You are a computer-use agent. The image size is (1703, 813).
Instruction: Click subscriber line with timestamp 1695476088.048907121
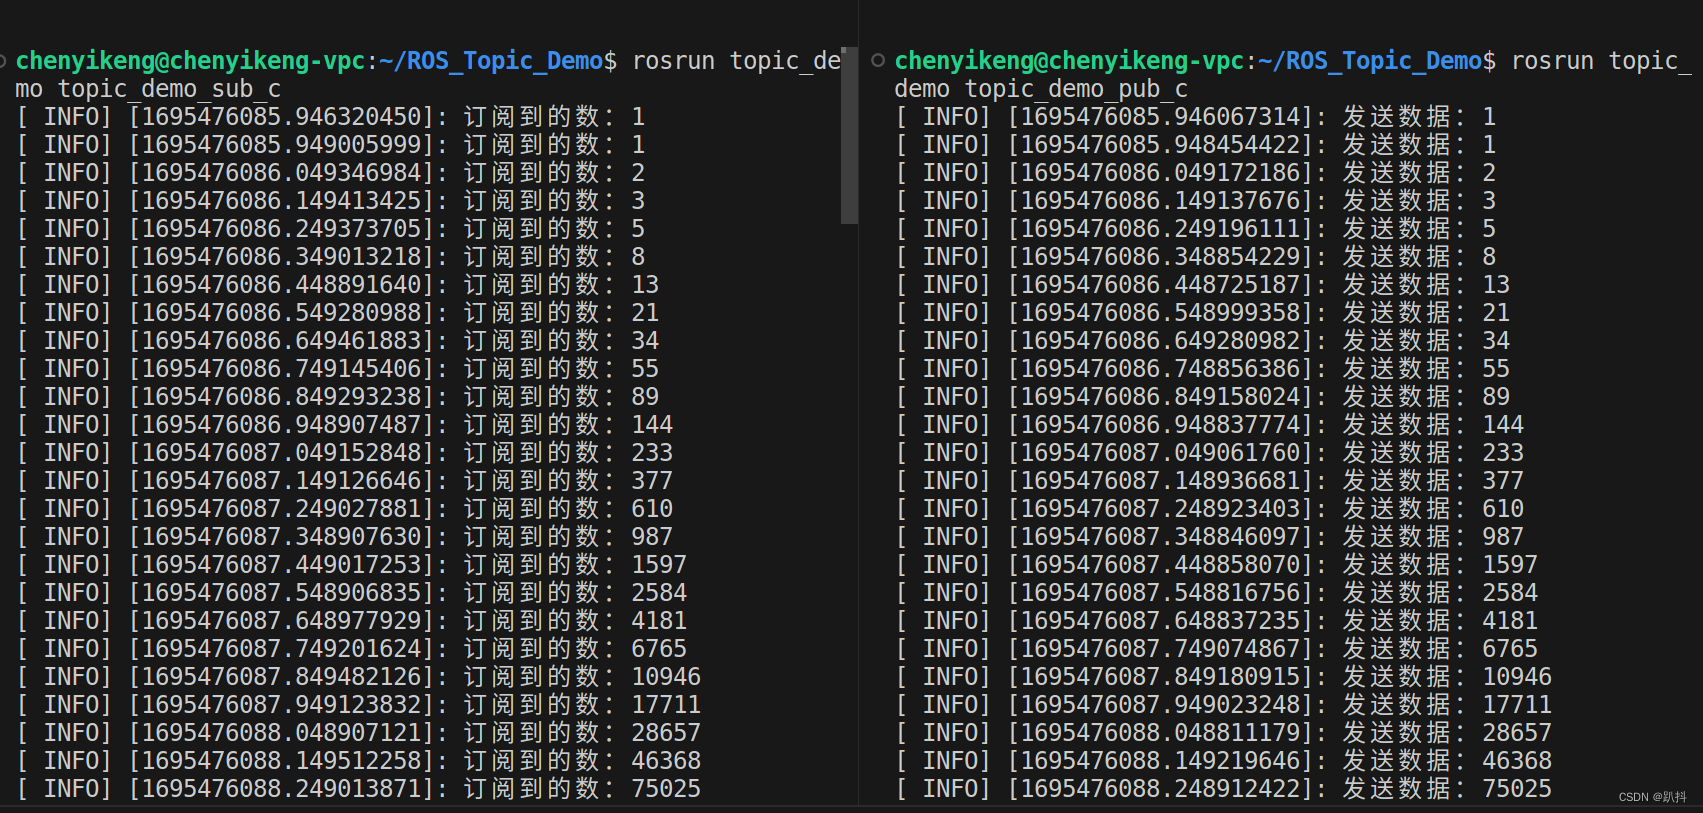tap(359, 733)
